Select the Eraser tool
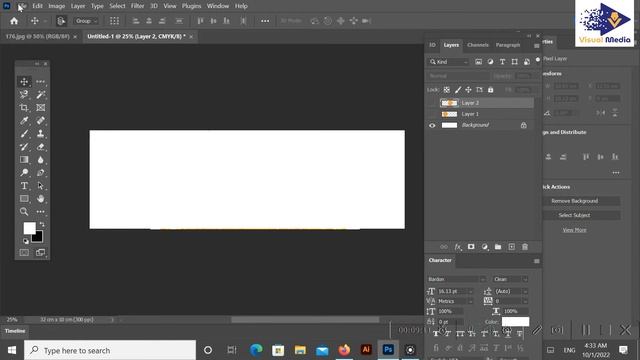640x360 pixels. (40, 147)
